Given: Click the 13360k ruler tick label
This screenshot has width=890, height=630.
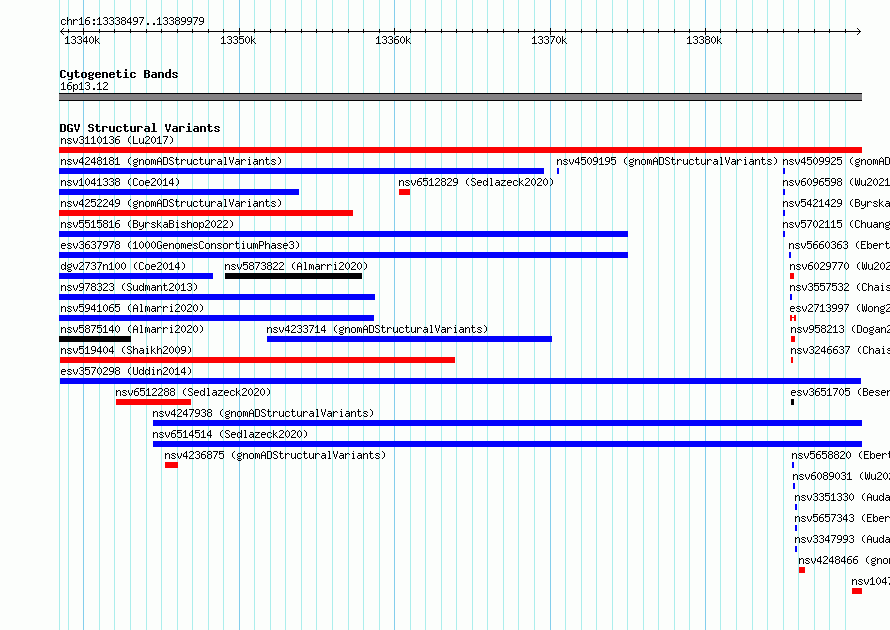Looking at the screenshot, I should point(393,40).
